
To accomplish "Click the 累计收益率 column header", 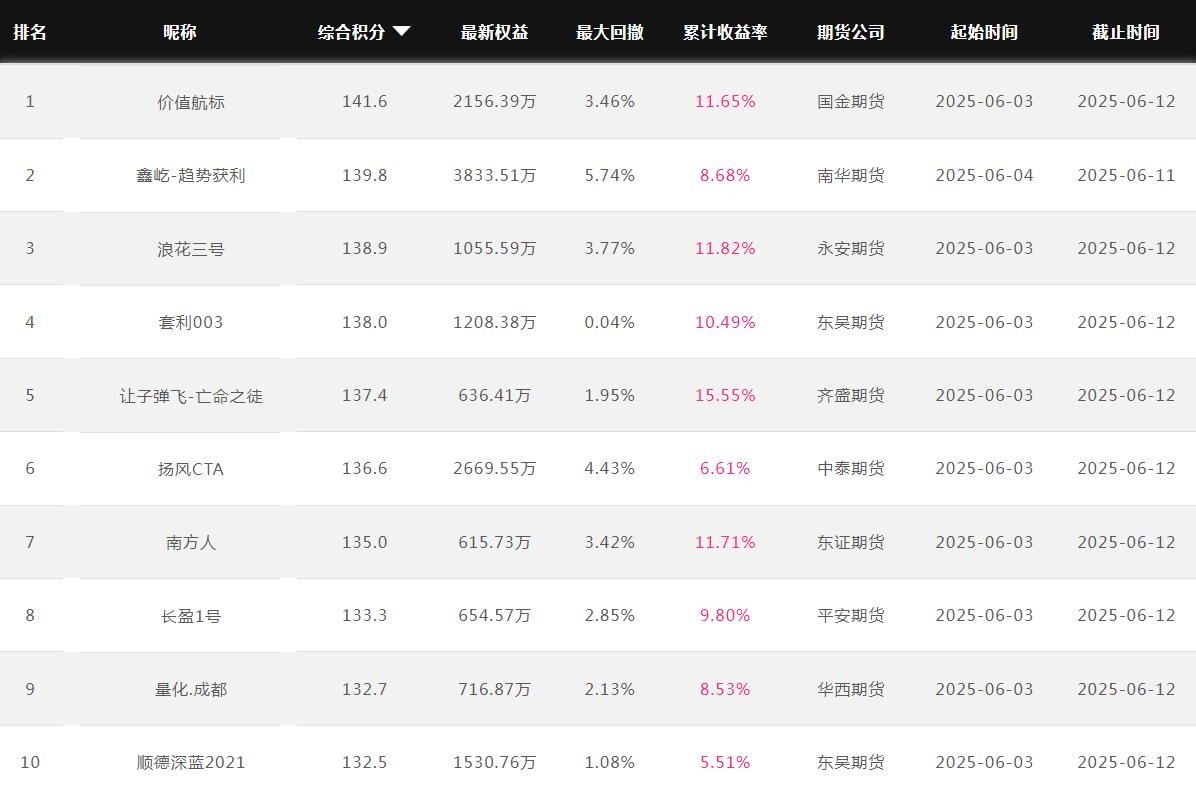I will pyautogui.click(x=725, y=32).
